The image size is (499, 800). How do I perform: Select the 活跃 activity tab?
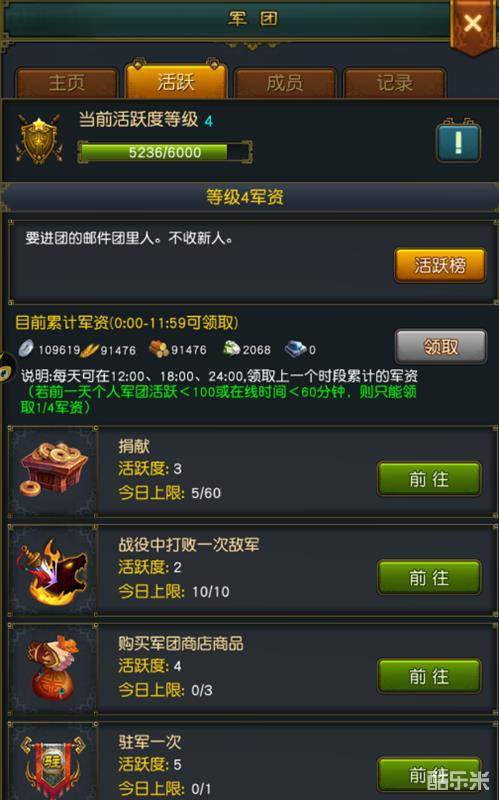point(176,80)
